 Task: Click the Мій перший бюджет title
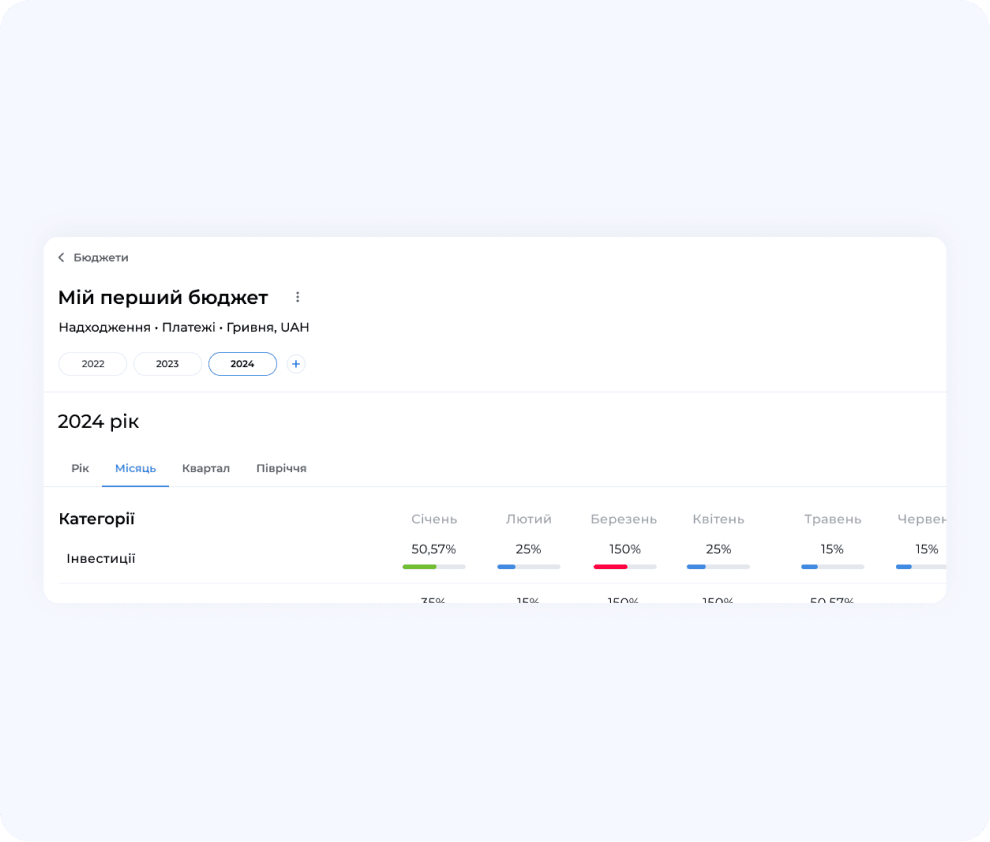163,297
